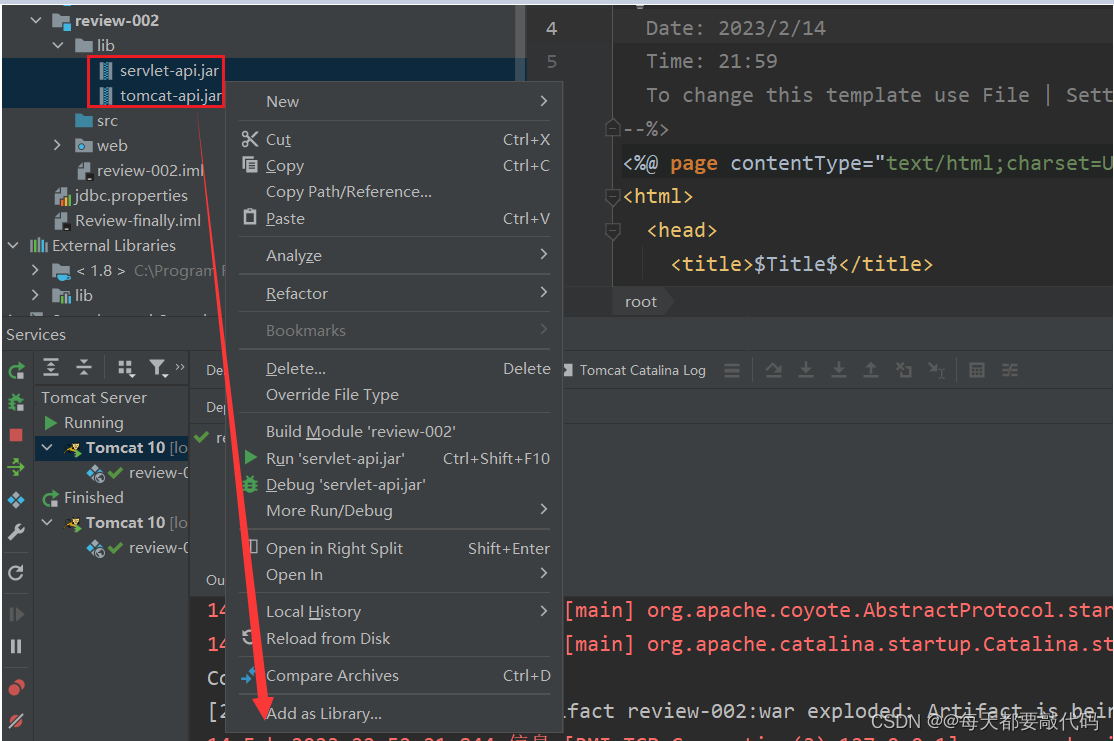1114x741 pixels.
Task: Choose Build Module 'review-002'
Action: click(x=395, y=432)
